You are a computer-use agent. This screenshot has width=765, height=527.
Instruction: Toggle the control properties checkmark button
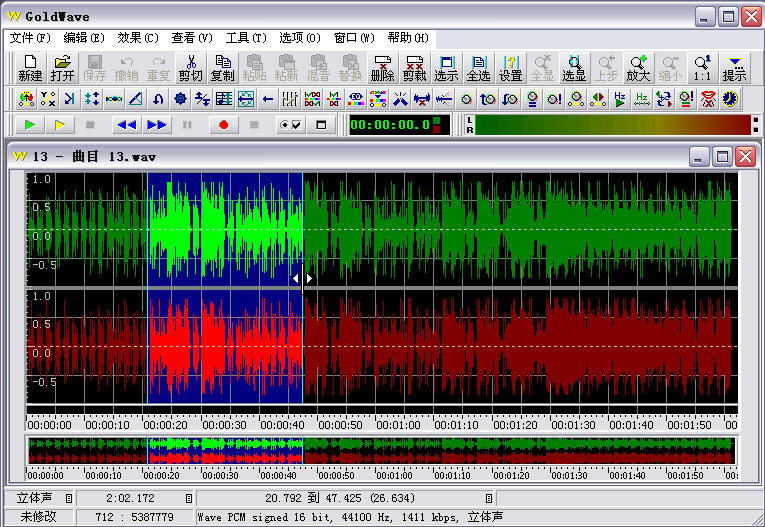point(291,125)
